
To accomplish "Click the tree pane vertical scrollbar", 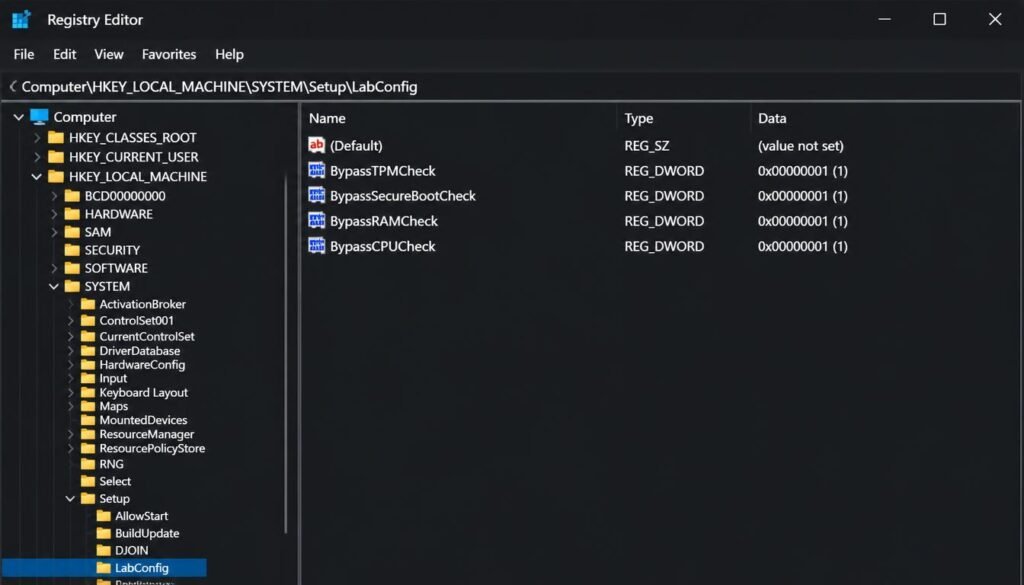I will (x=285, y=353).
